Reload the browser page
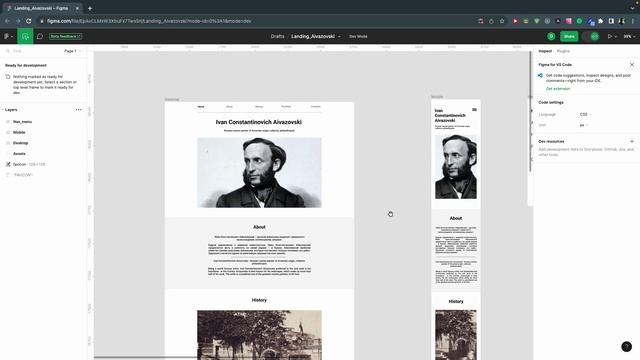This screenshot has width=640, height=360. 29,21
